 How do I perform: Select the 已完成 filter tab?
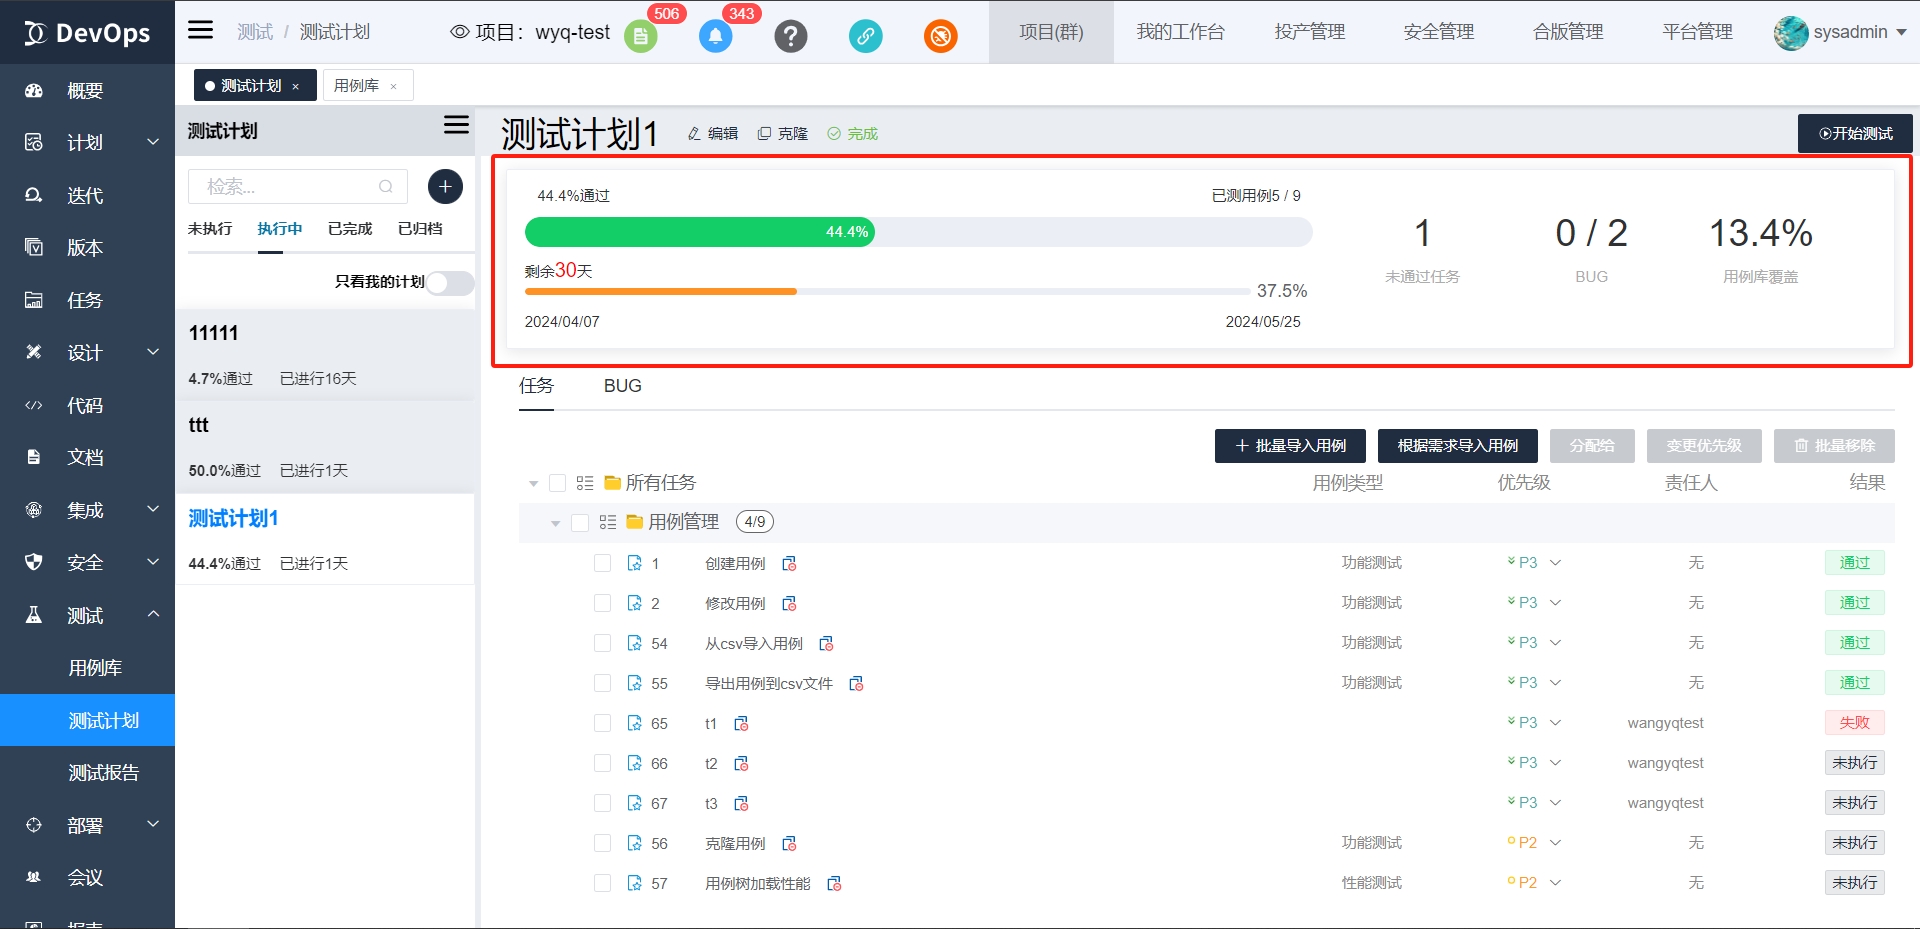coord(349,229)
